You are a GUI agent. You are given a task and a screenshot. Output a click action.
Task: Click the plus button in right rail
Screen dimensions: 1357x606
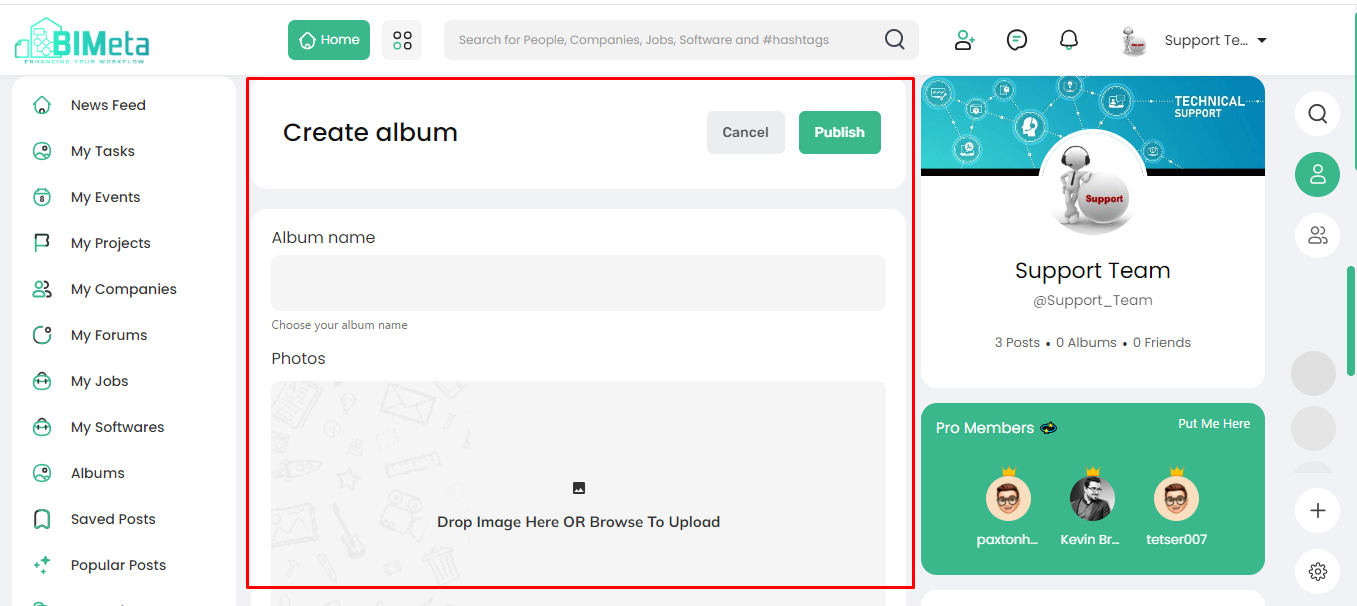pos(1318,511)
